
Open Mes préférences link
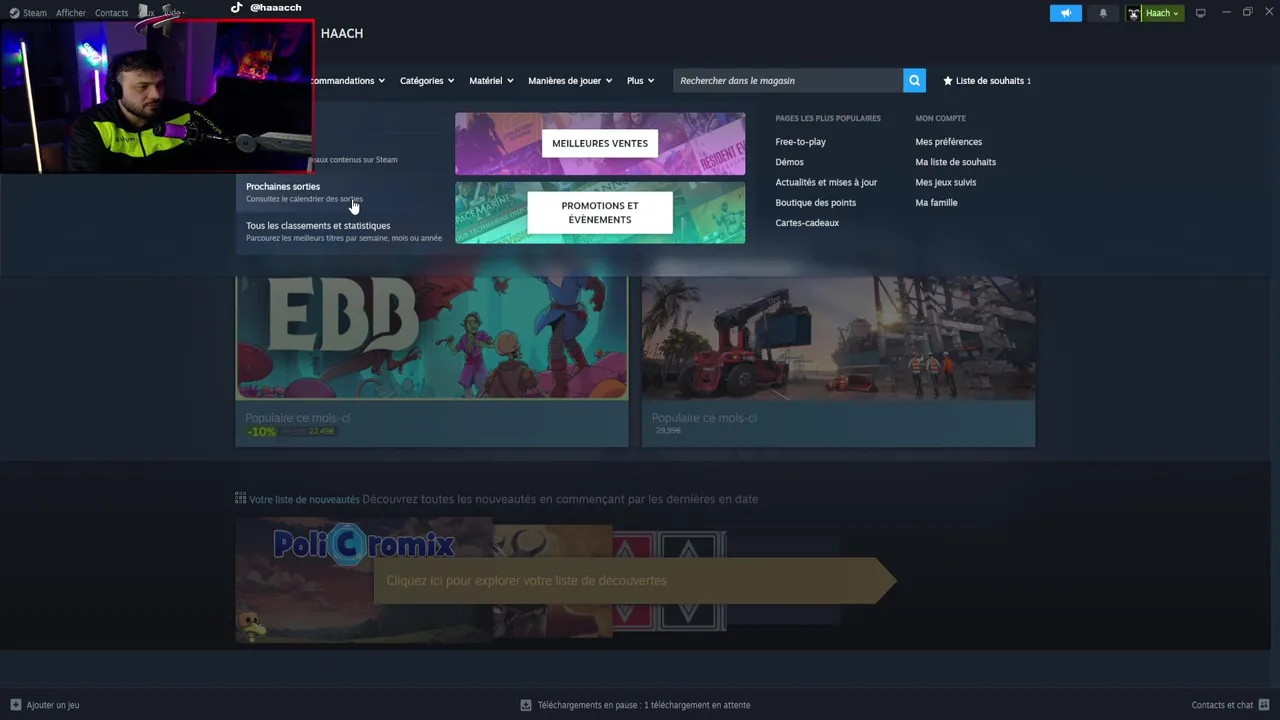click(948, 142)
